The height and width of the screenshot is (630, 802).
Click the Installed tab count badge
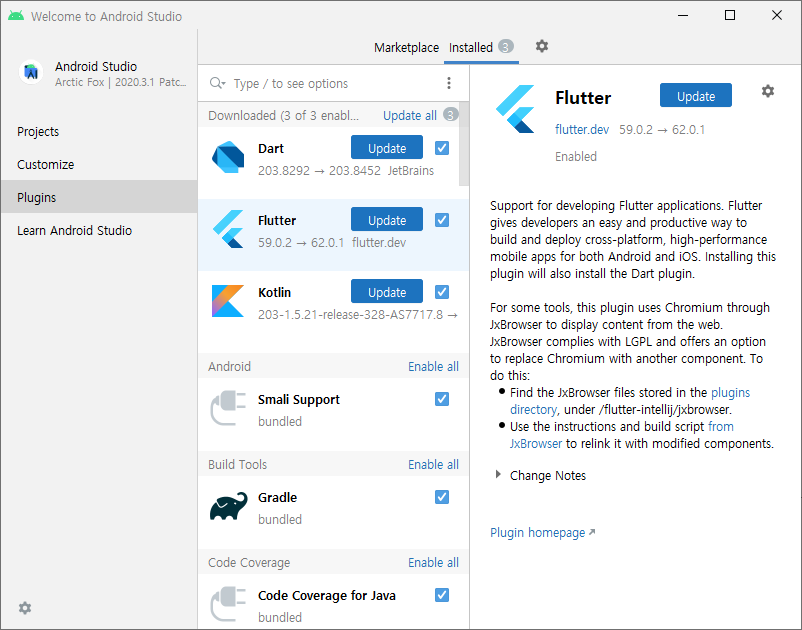[505, 47]
